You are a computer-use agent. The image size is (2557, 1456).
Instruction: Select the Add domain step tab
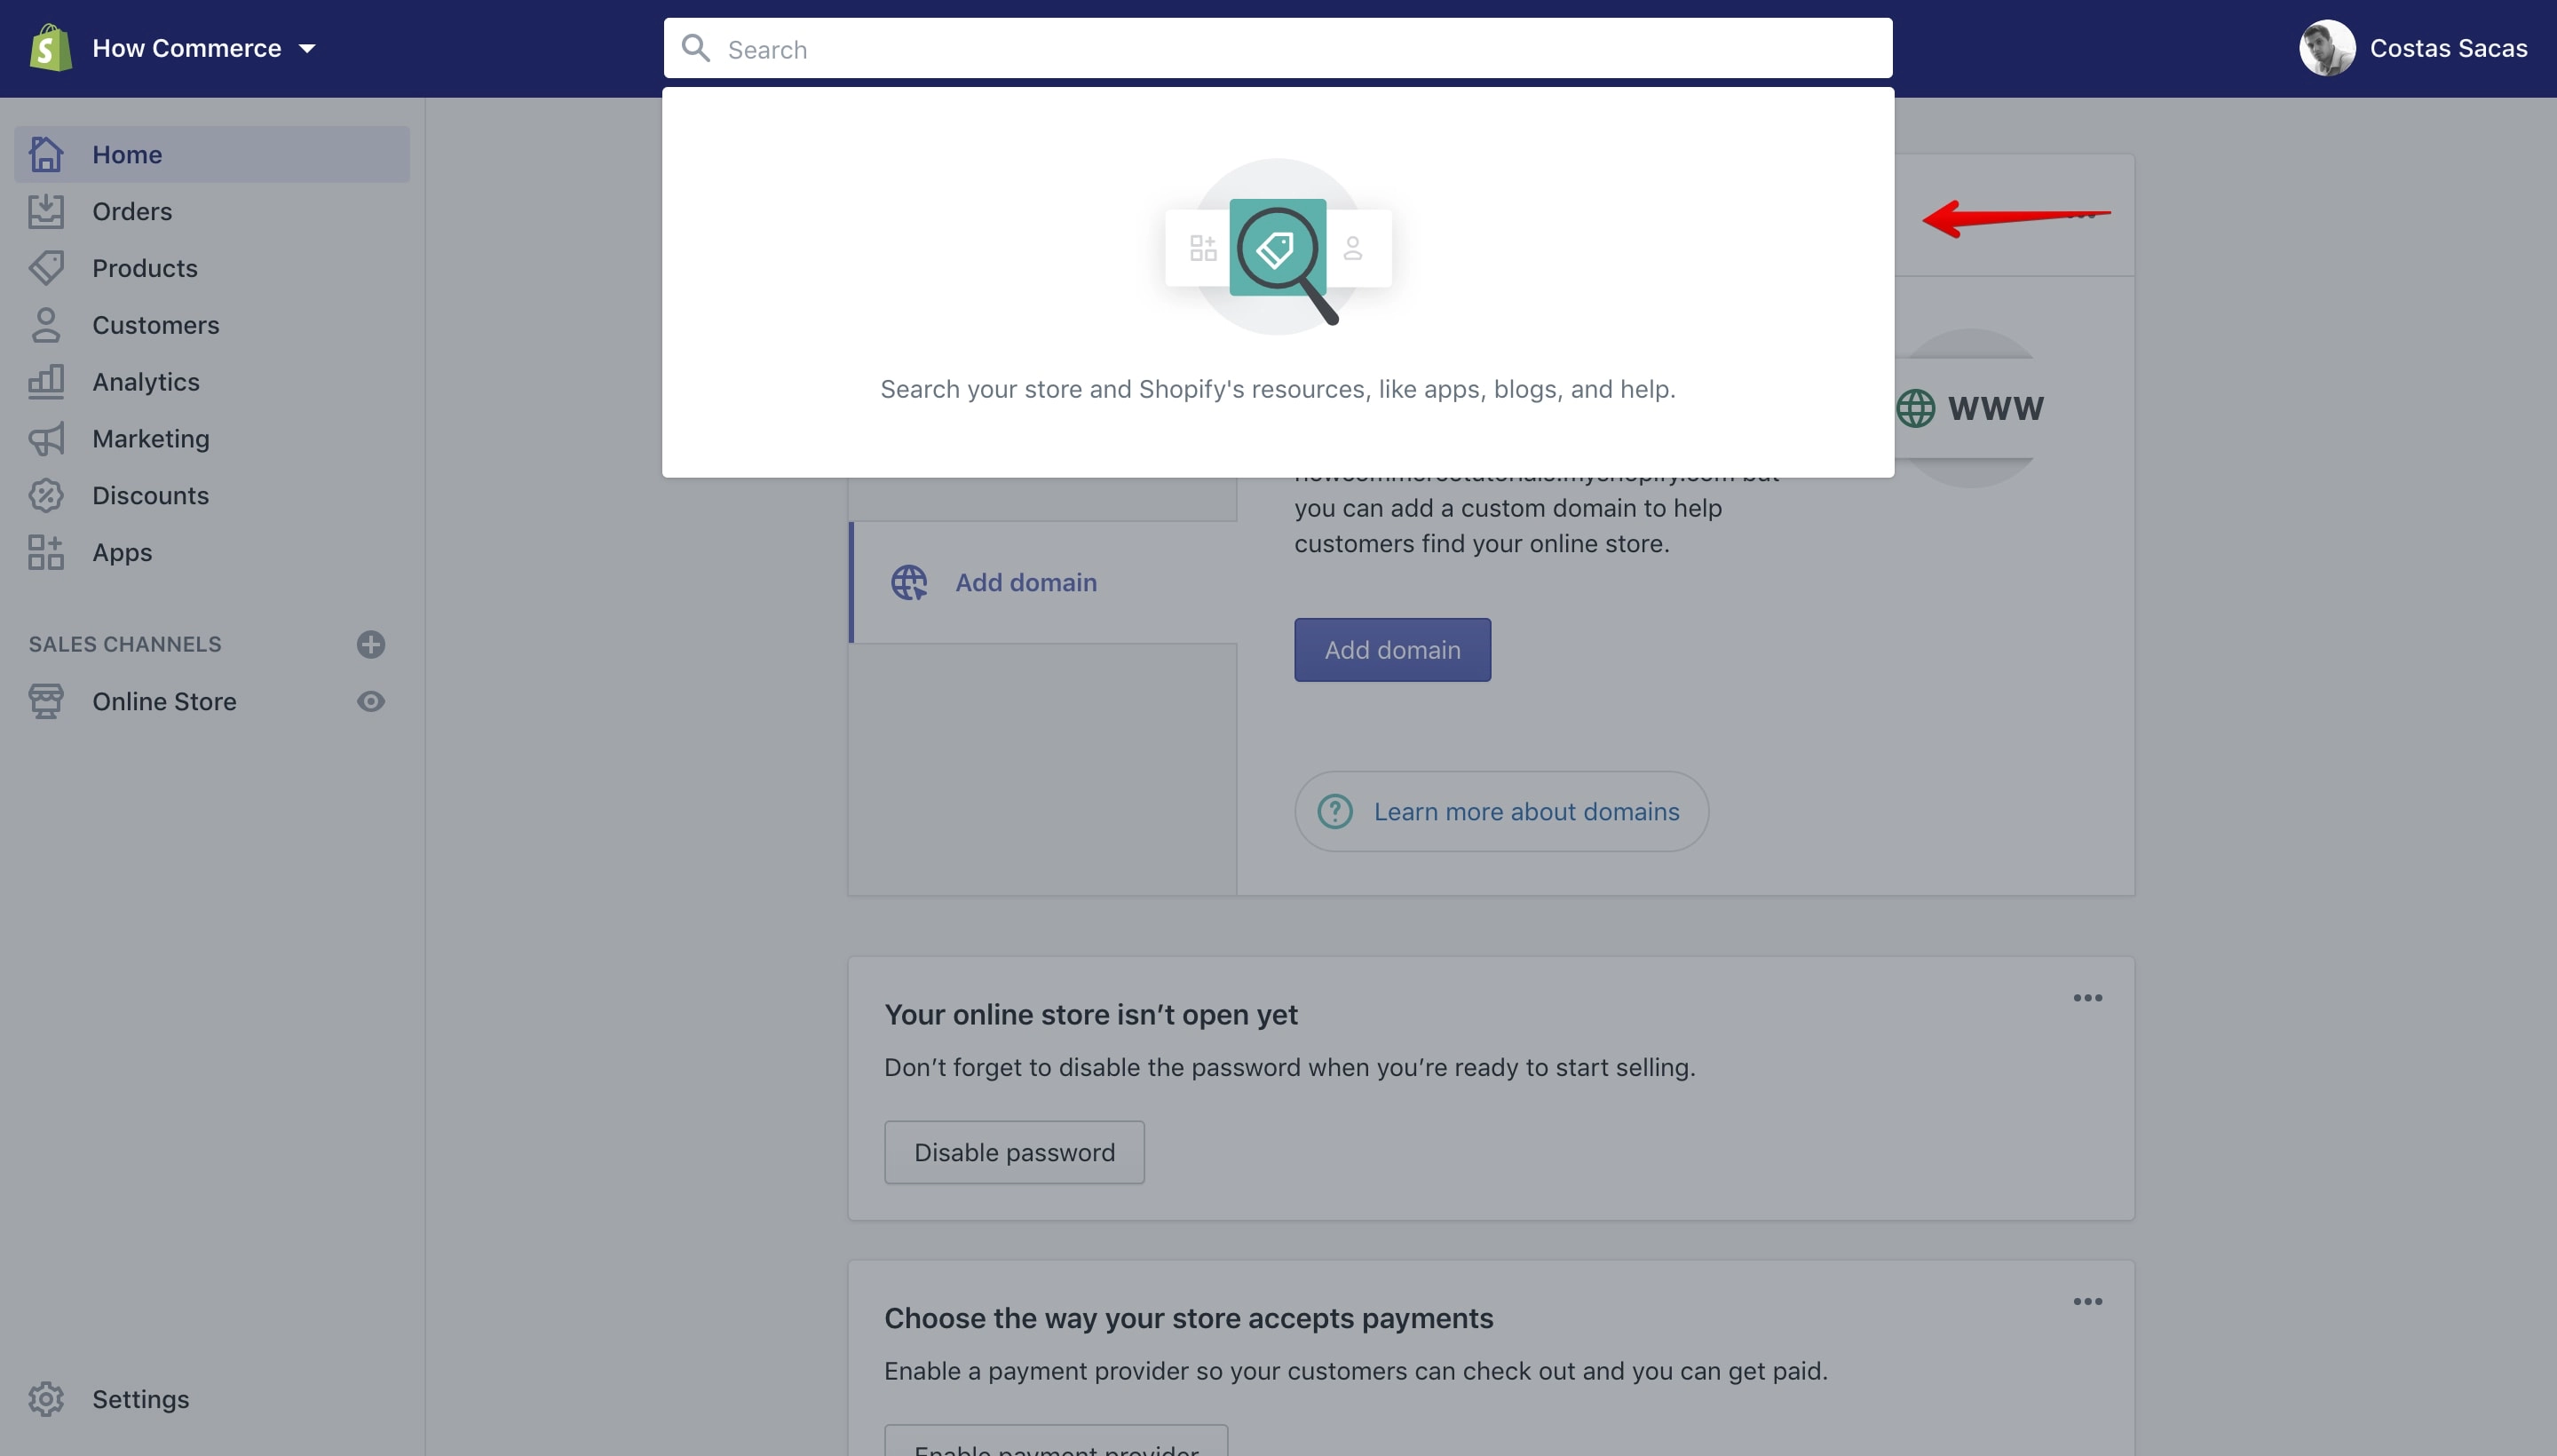(1043, 582)
